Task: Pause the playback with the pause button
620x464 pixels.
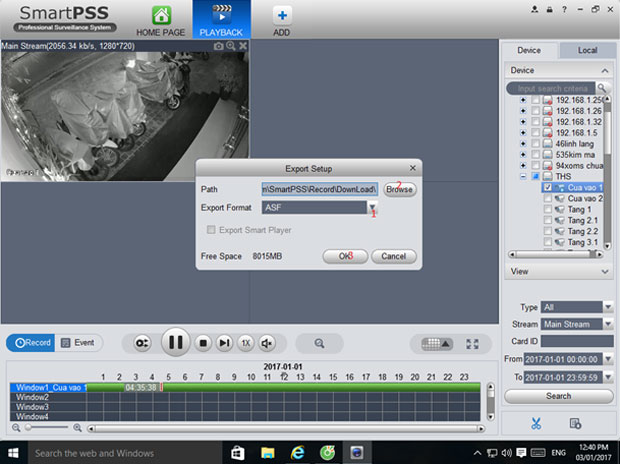Action: [175, 342]
